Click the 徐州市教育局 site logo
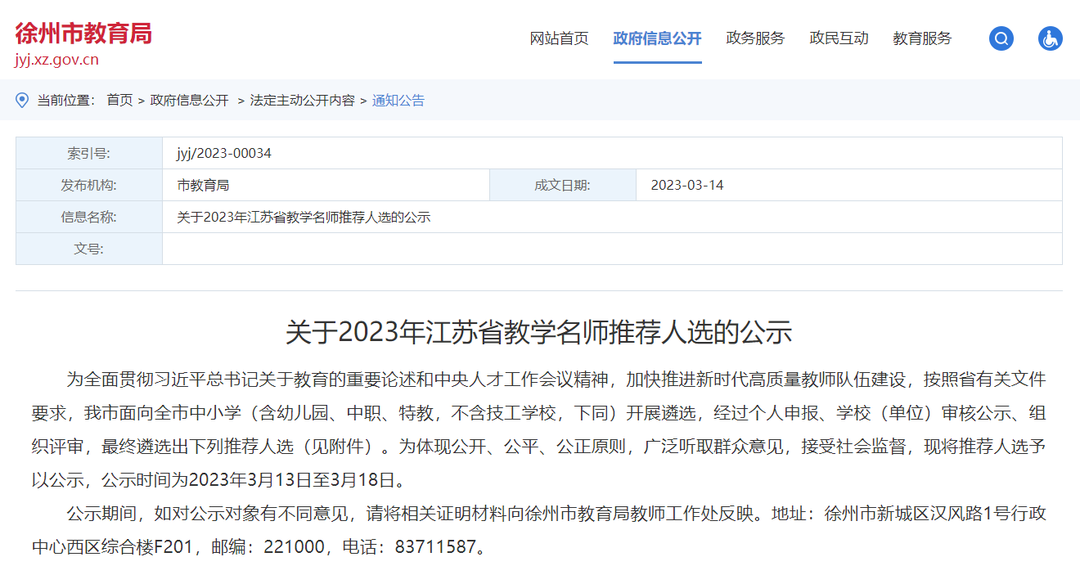This screenshot has height=575, width=1080. (x=83, y=33)
